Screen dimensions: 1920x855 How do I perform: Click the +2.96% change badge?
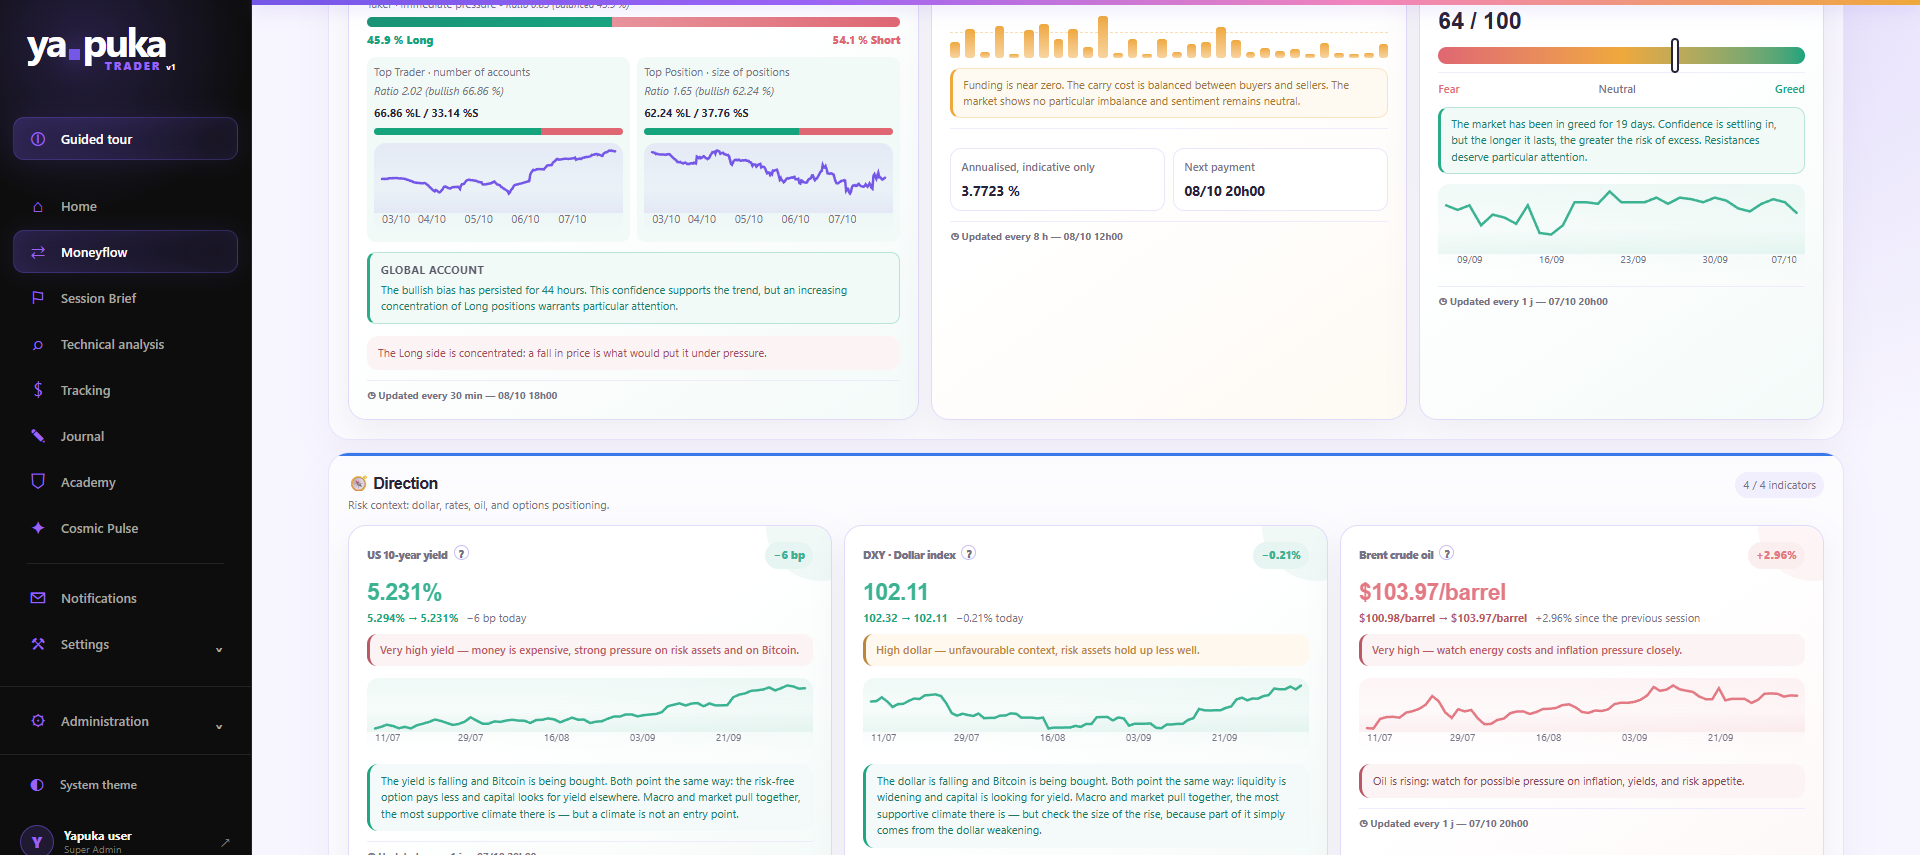tap(1776, 555)
